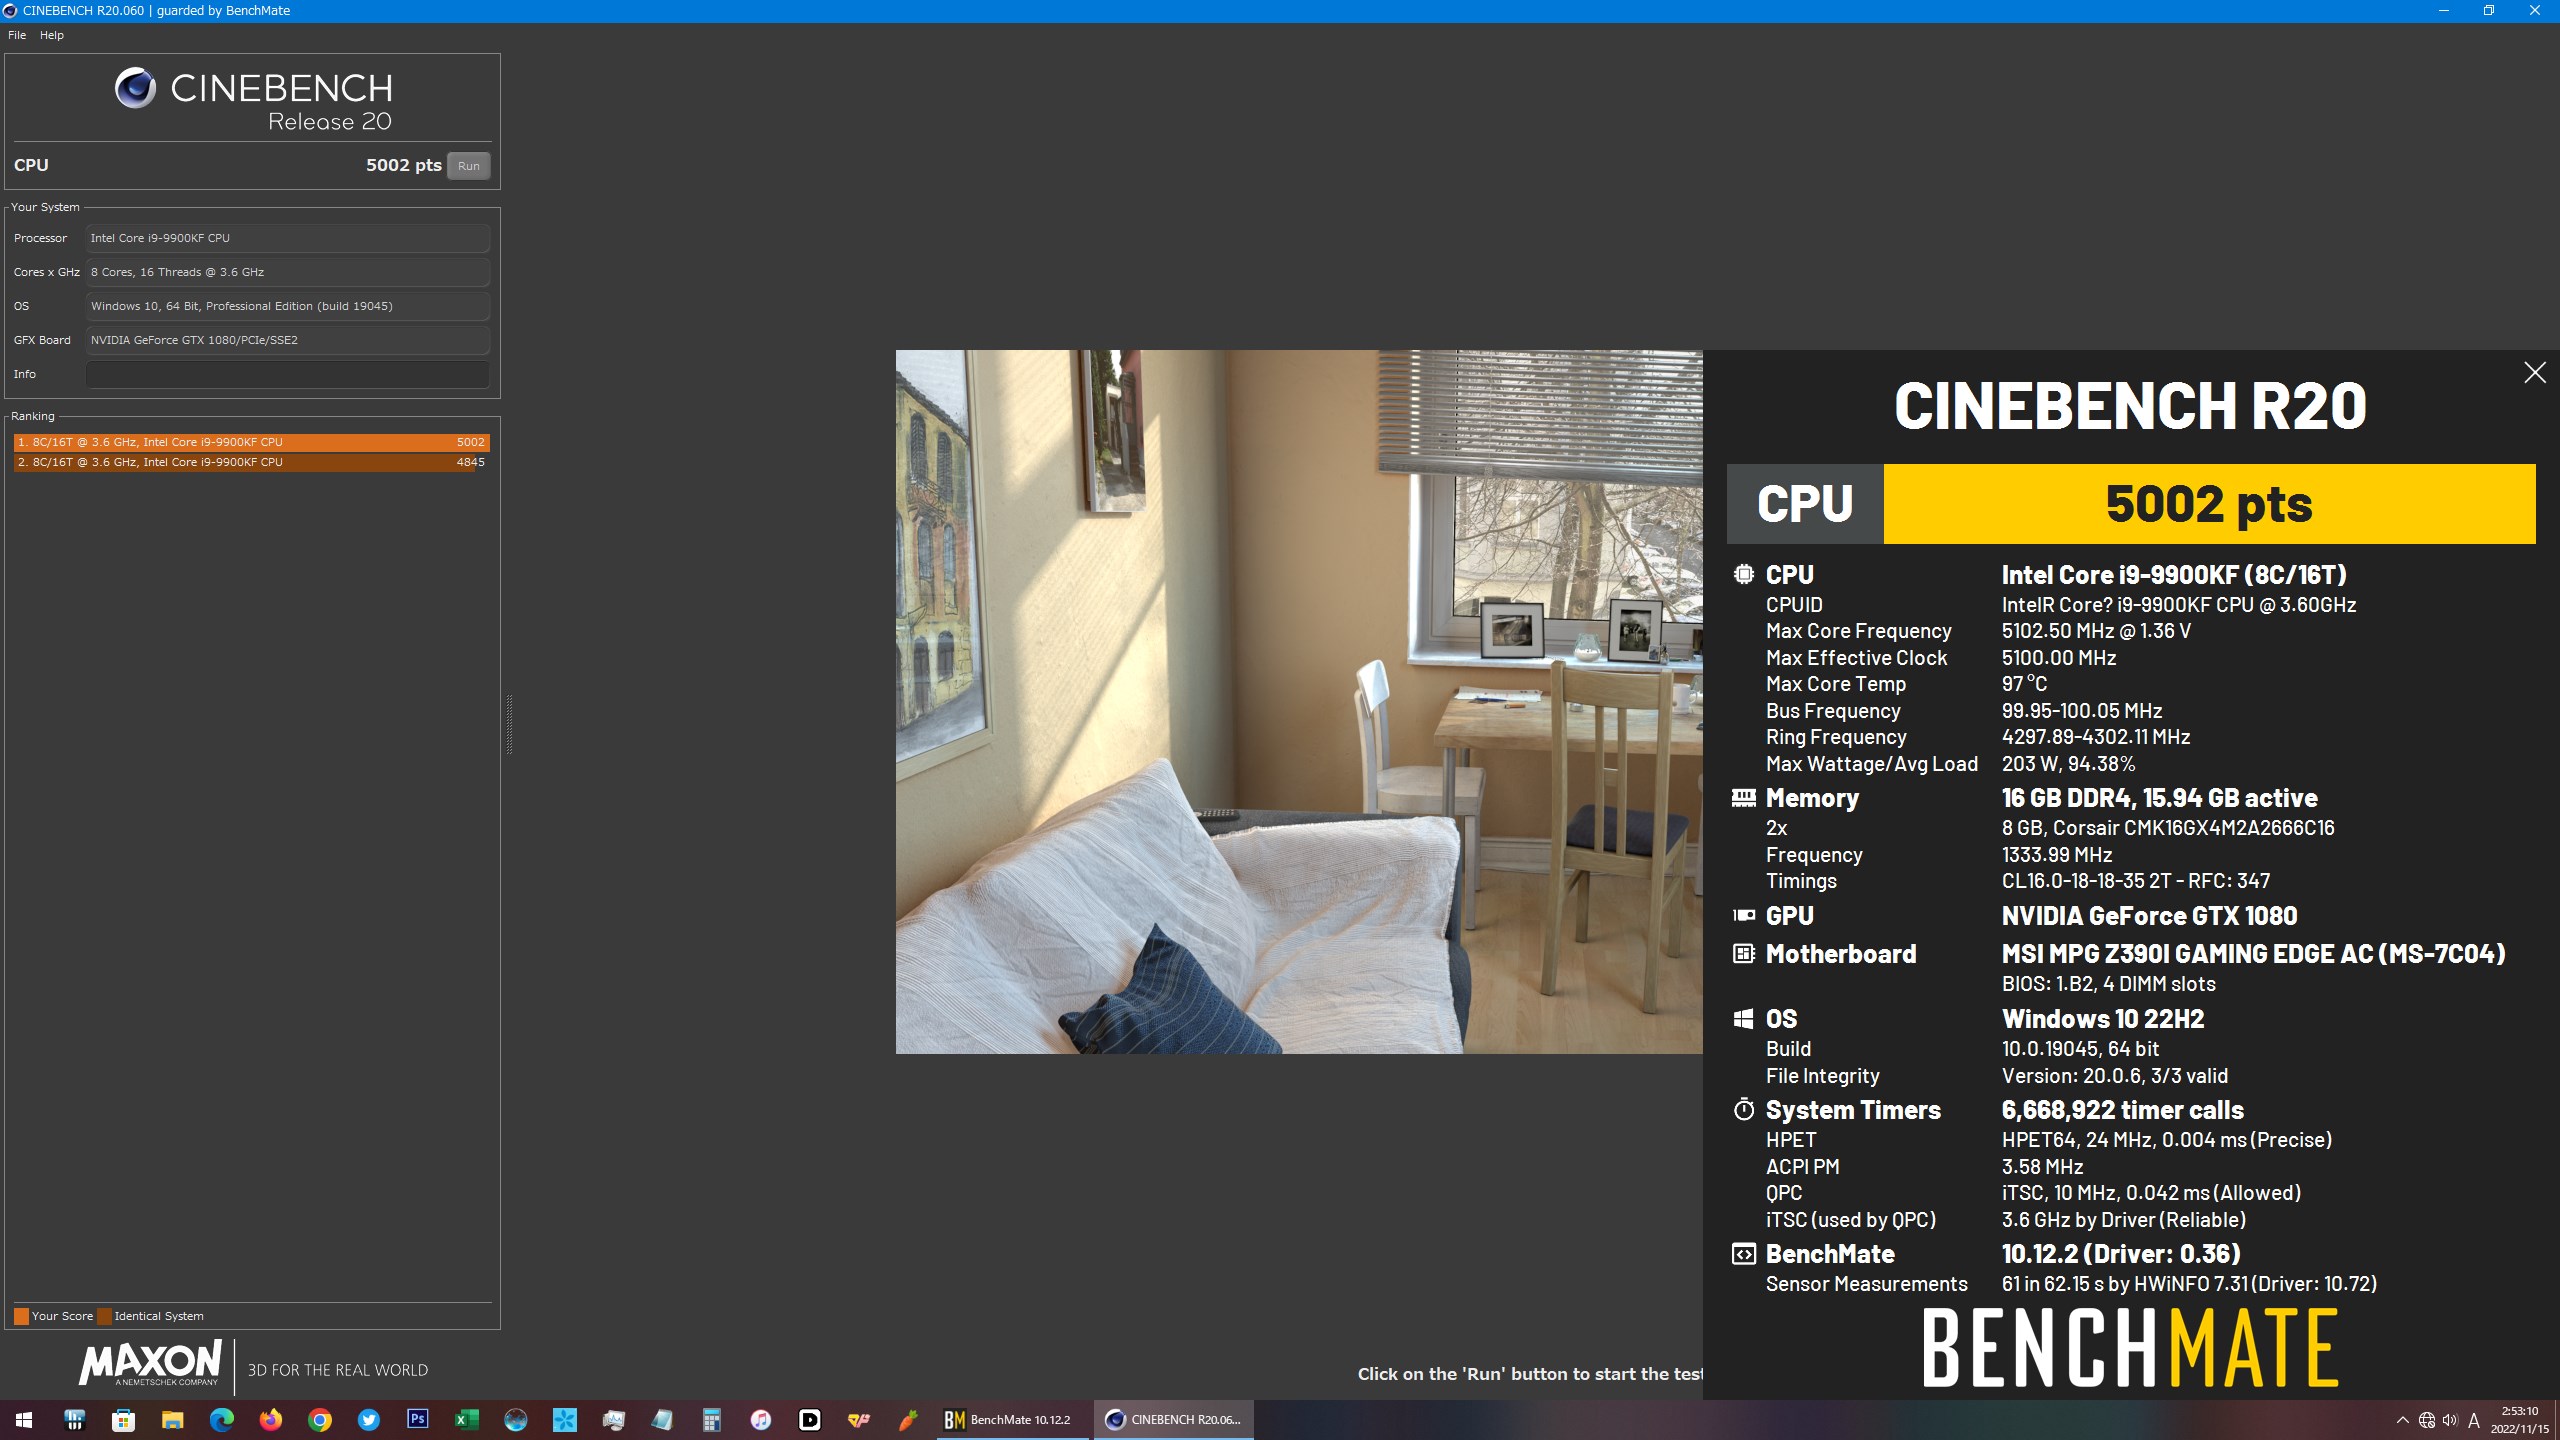Screen dimensions: 2560x1440
Task: Open File Explorer from the taskbar
Action: click(172, 1420)
